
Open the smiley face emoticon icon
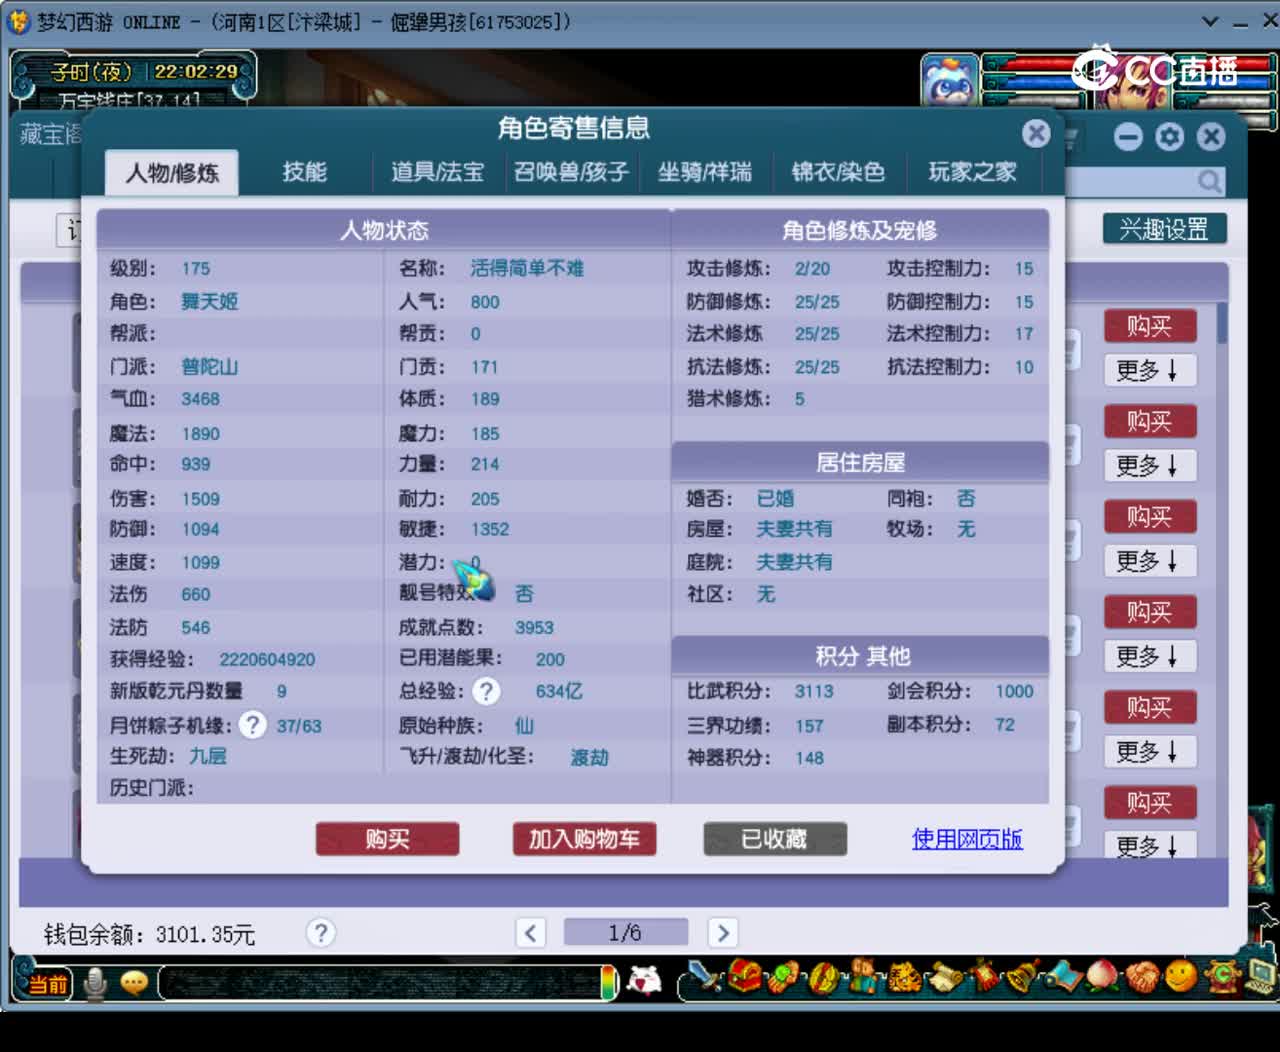click(1181, 975)
